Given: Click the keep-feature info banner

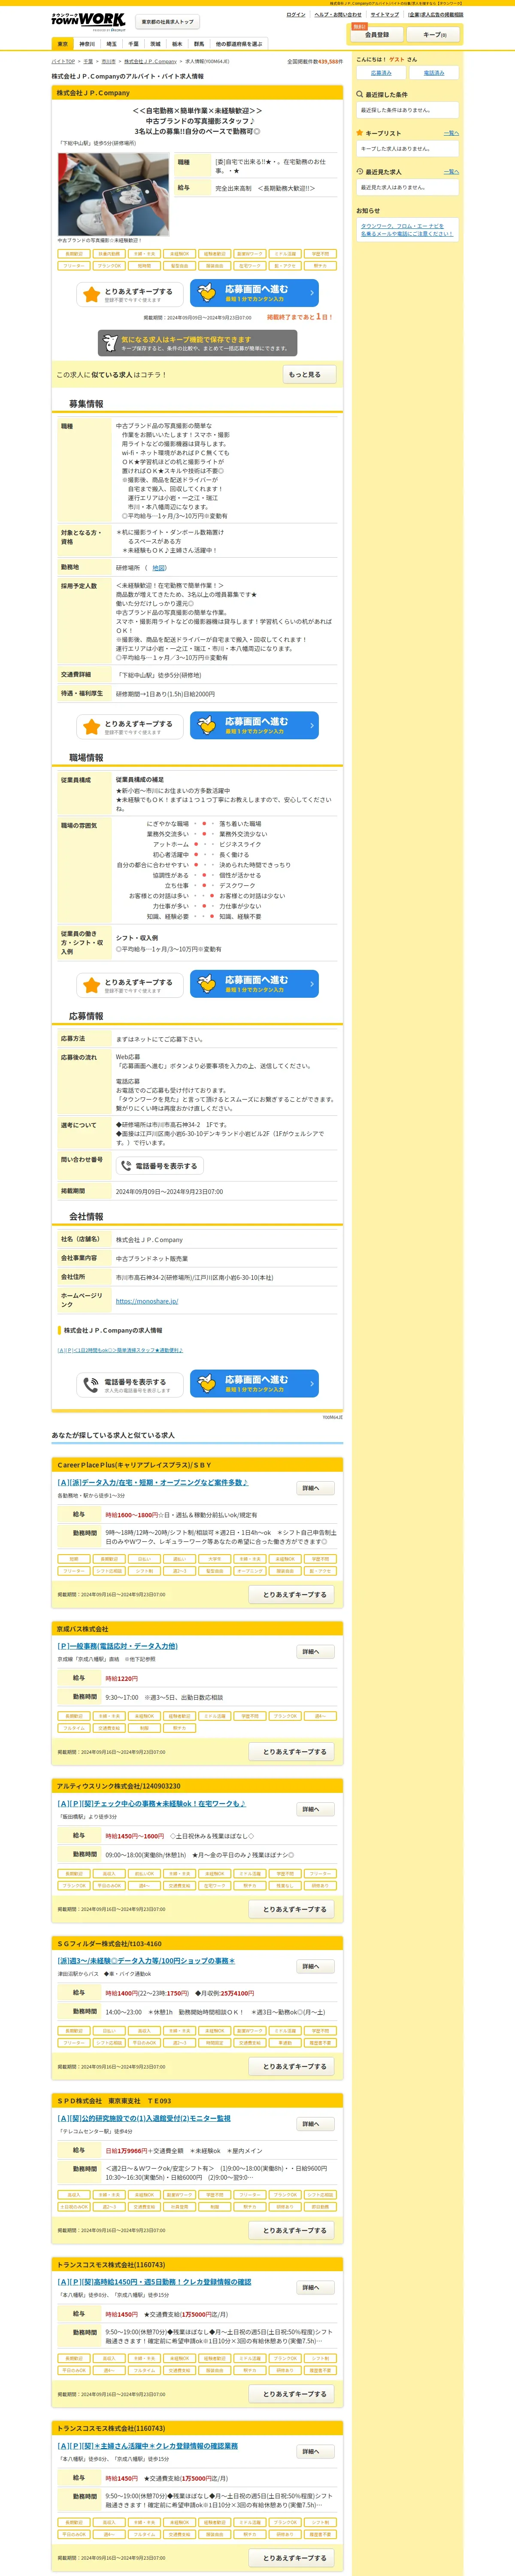Looking at the screenshot, I should coord(197,343).
